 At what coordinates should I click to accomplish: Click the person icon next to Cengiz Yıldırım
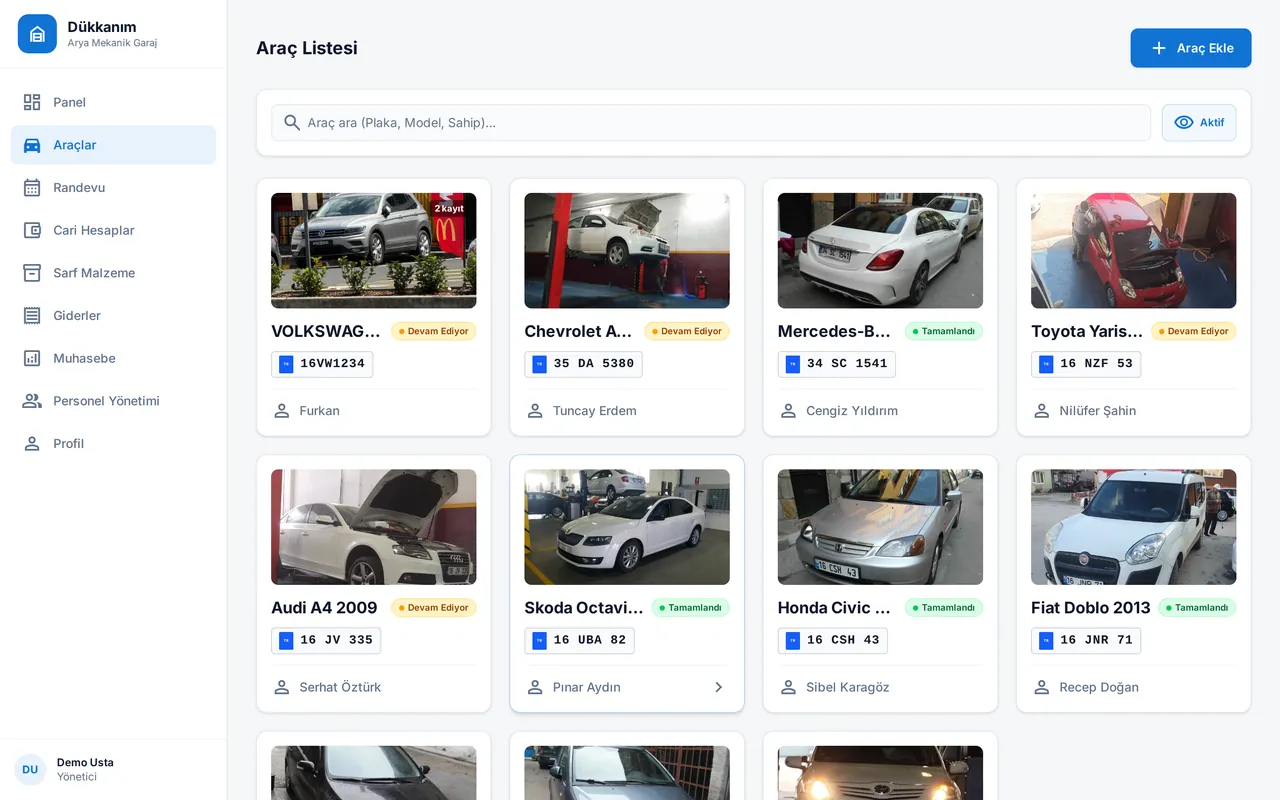click(x=788, y=411)
